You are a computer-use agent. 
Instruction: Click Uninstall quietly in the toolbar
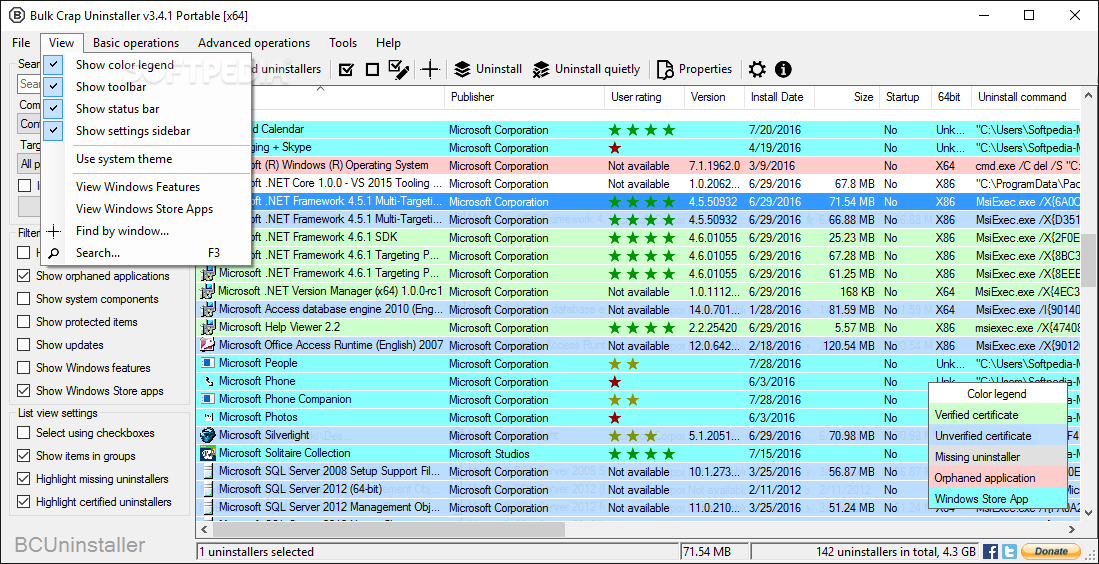(x=587, y=69)
